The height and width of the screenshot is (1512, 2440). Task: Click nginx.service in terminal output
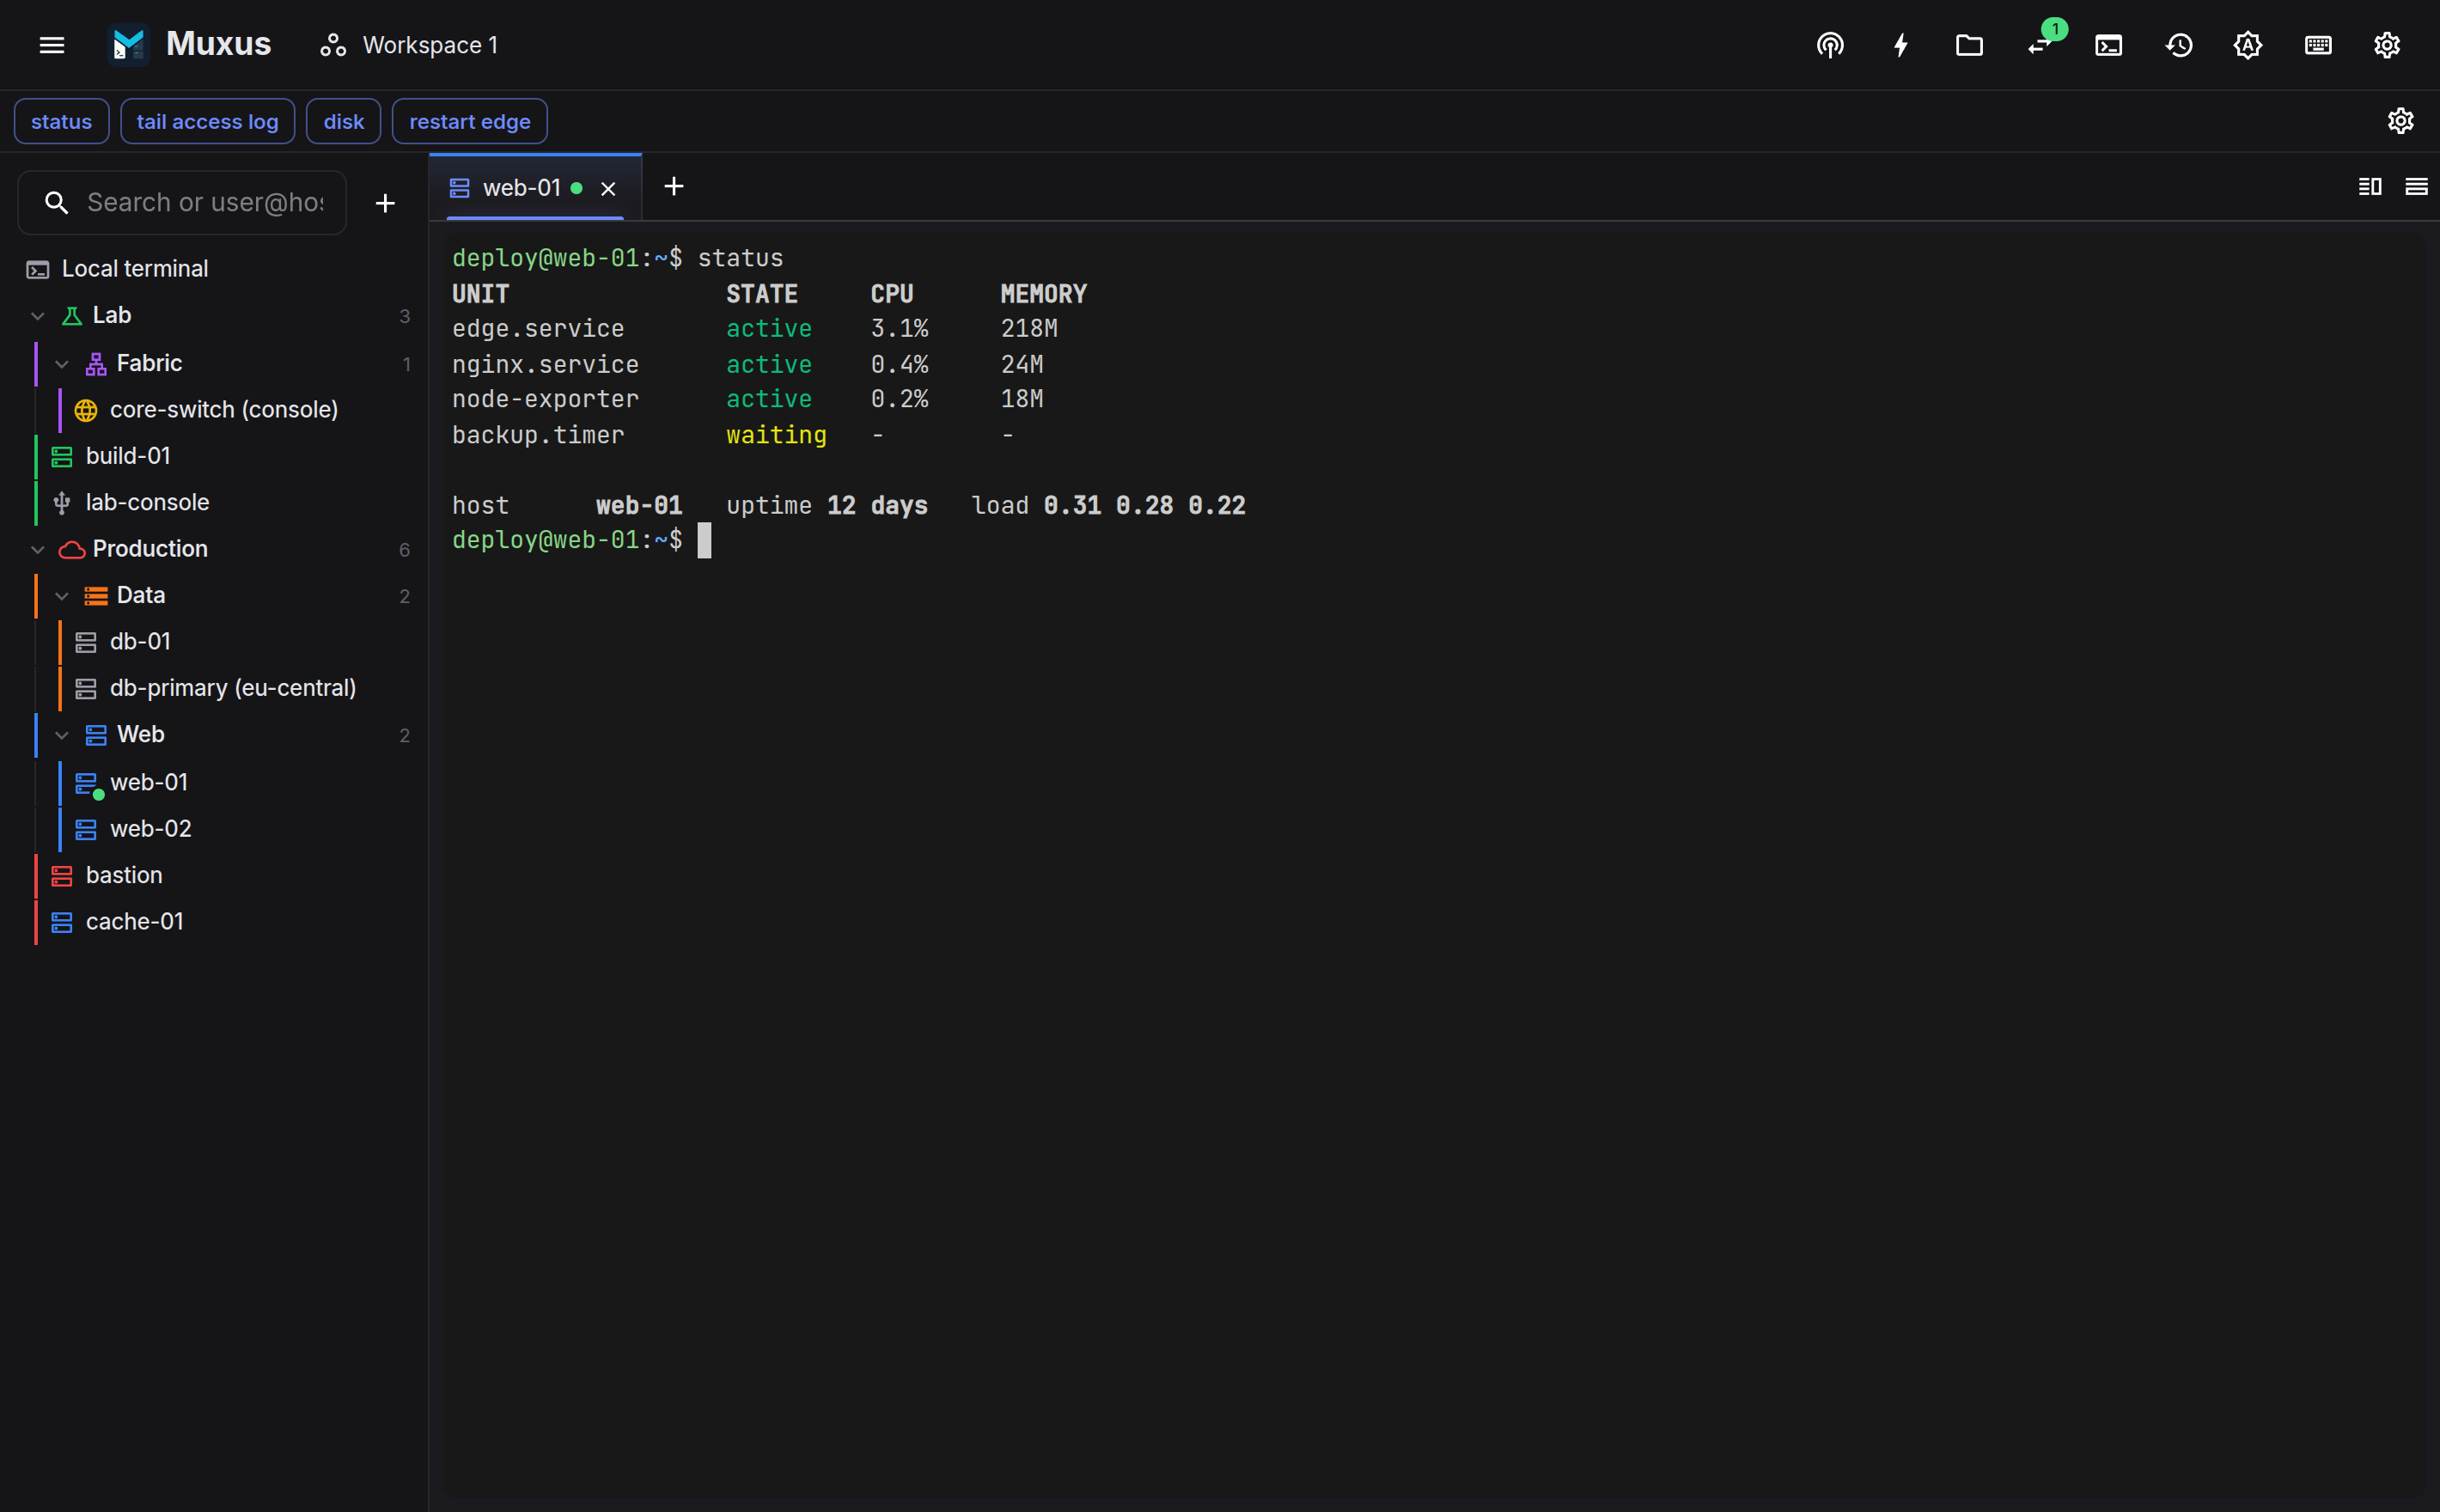545,365
